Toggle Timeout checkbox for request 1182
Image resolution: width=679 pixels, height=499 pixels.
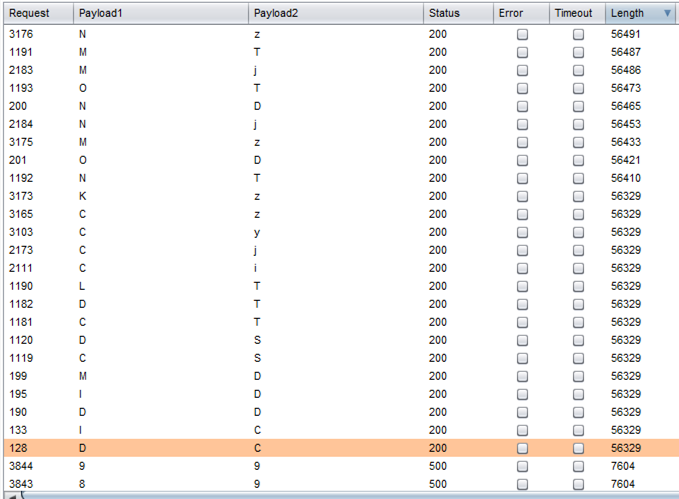[x=578, y=305]
